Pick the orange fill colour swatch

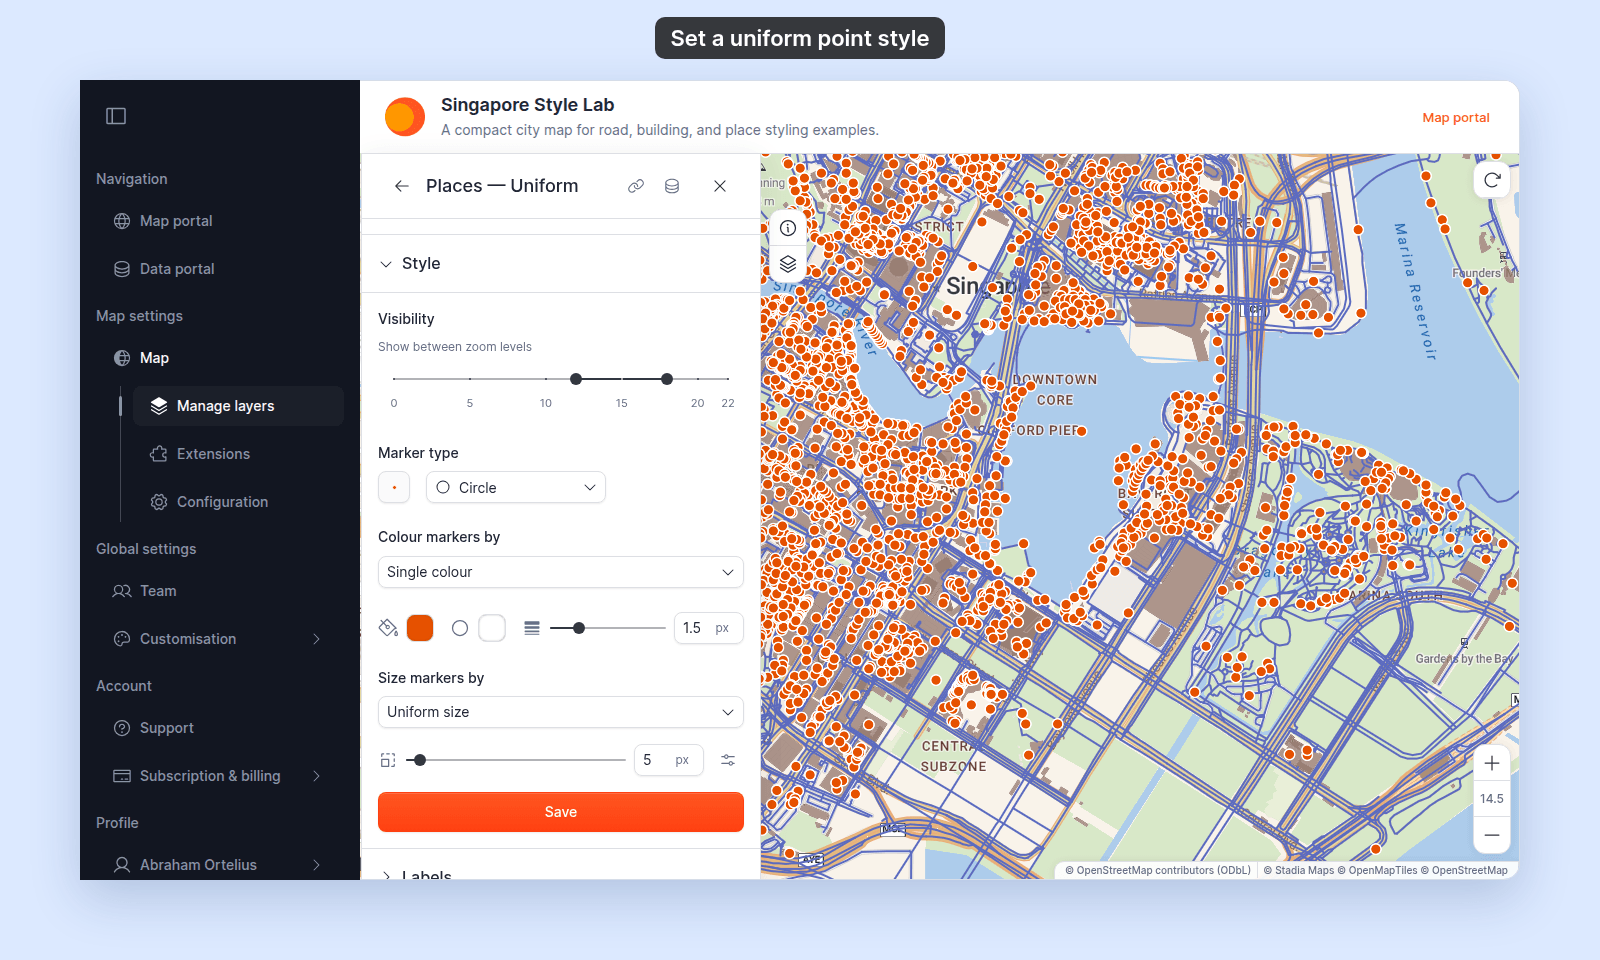(x=420, y=628)
